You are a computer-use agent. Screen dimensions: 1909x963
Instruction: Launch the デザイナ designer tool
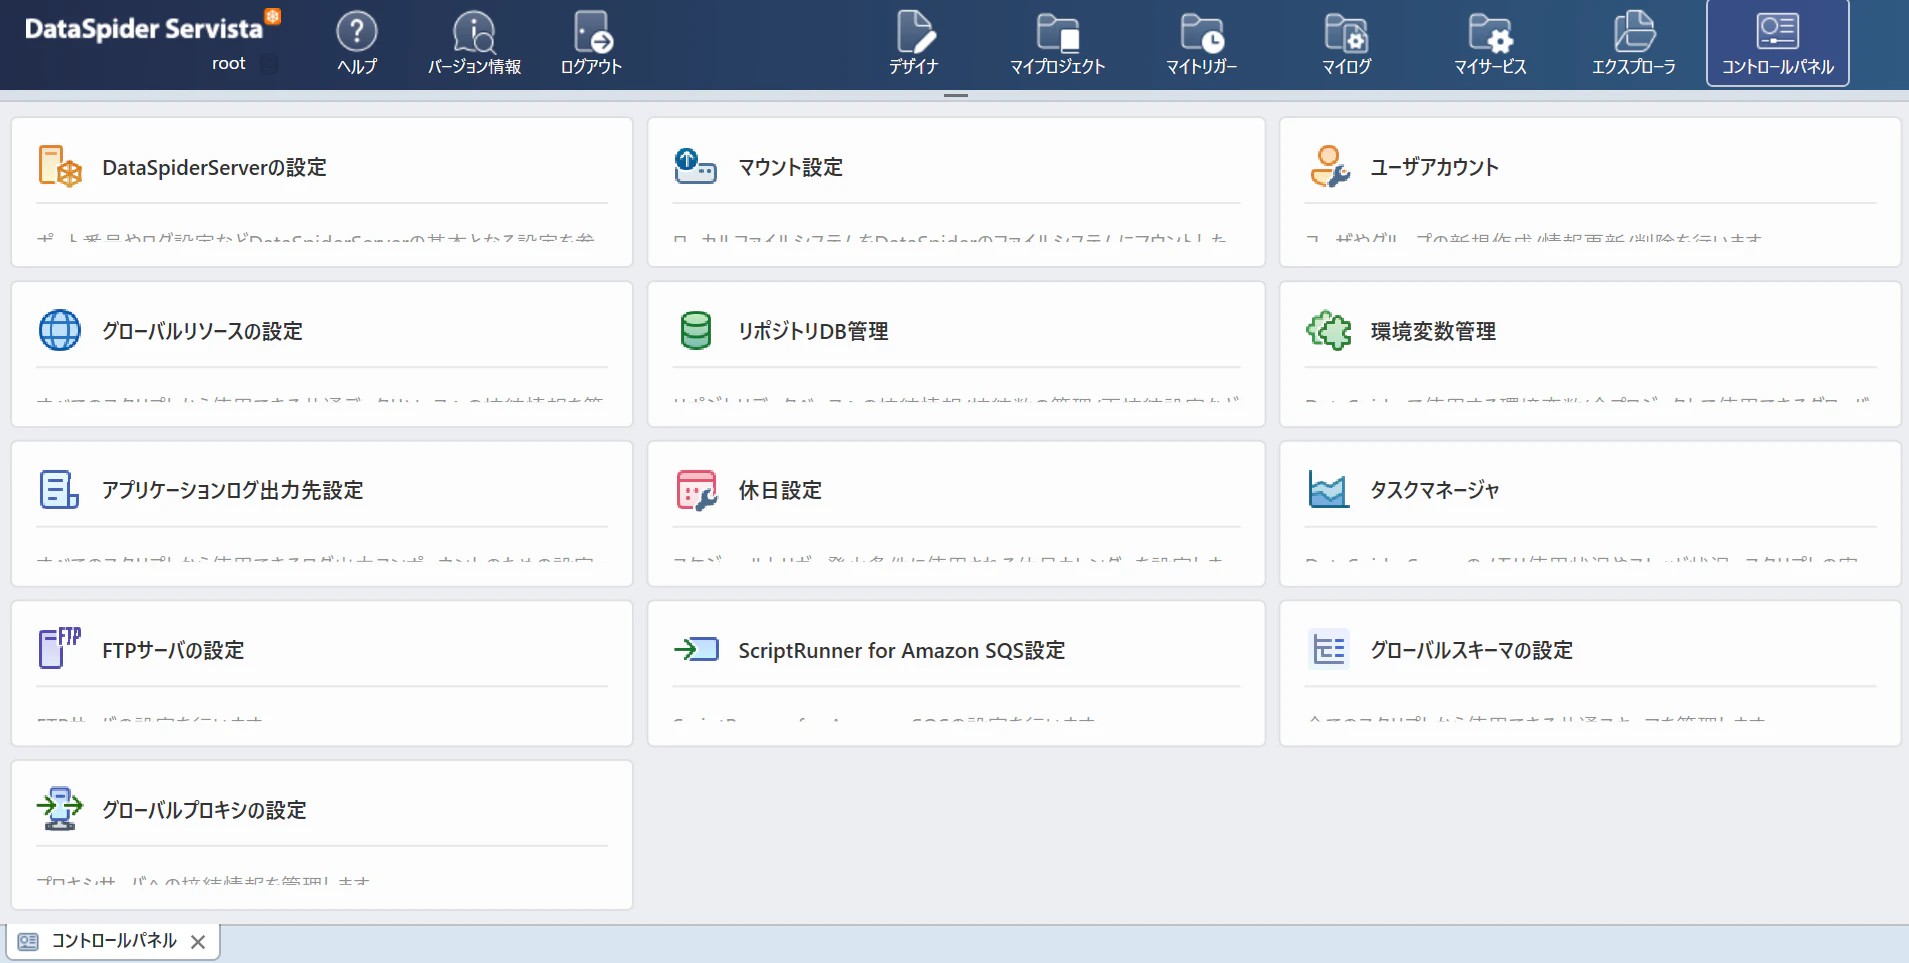pyautogui.click(x=914, y=43)
